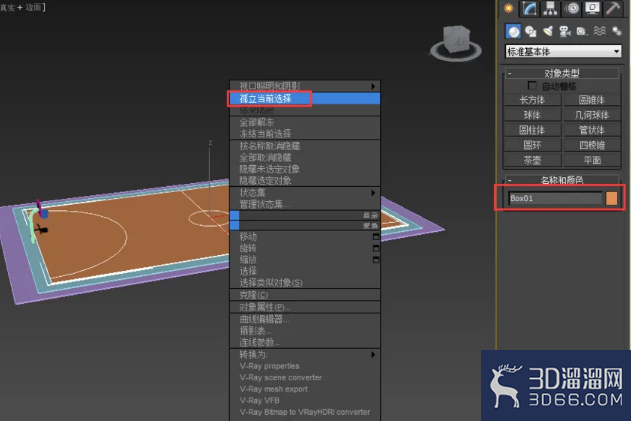Create a 四棱锥 pyramid primitive
631x421 pixels.
[592, 145]
